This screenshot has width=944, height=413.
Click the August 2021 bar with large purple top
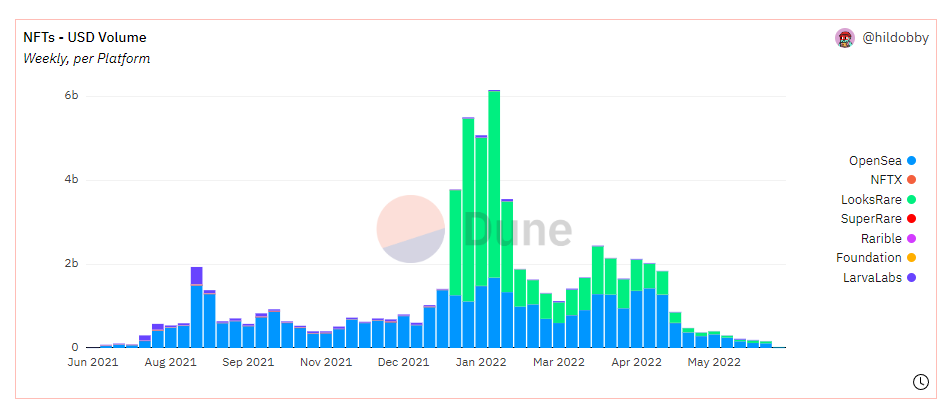tap(196, 307)
